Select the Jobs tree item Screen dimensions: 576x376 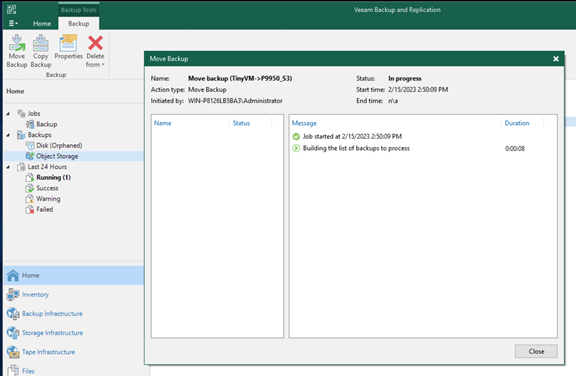click(x=34, y=113)
